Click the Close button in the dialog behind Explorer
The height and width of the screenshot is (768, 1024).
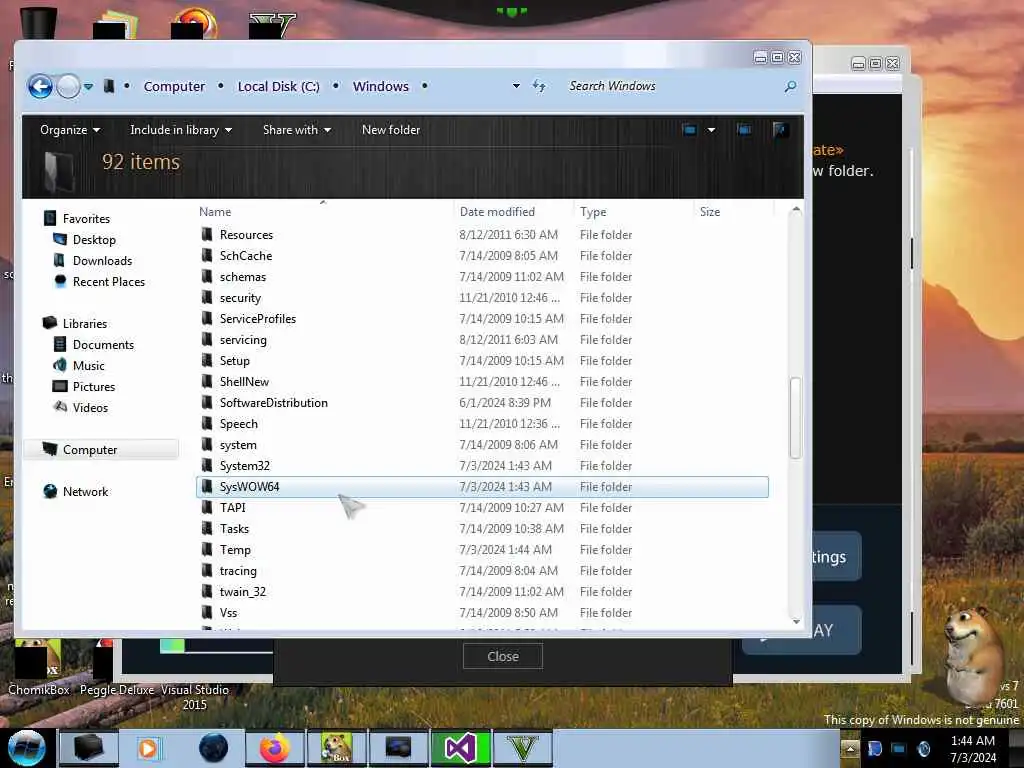tap(502, 656)
